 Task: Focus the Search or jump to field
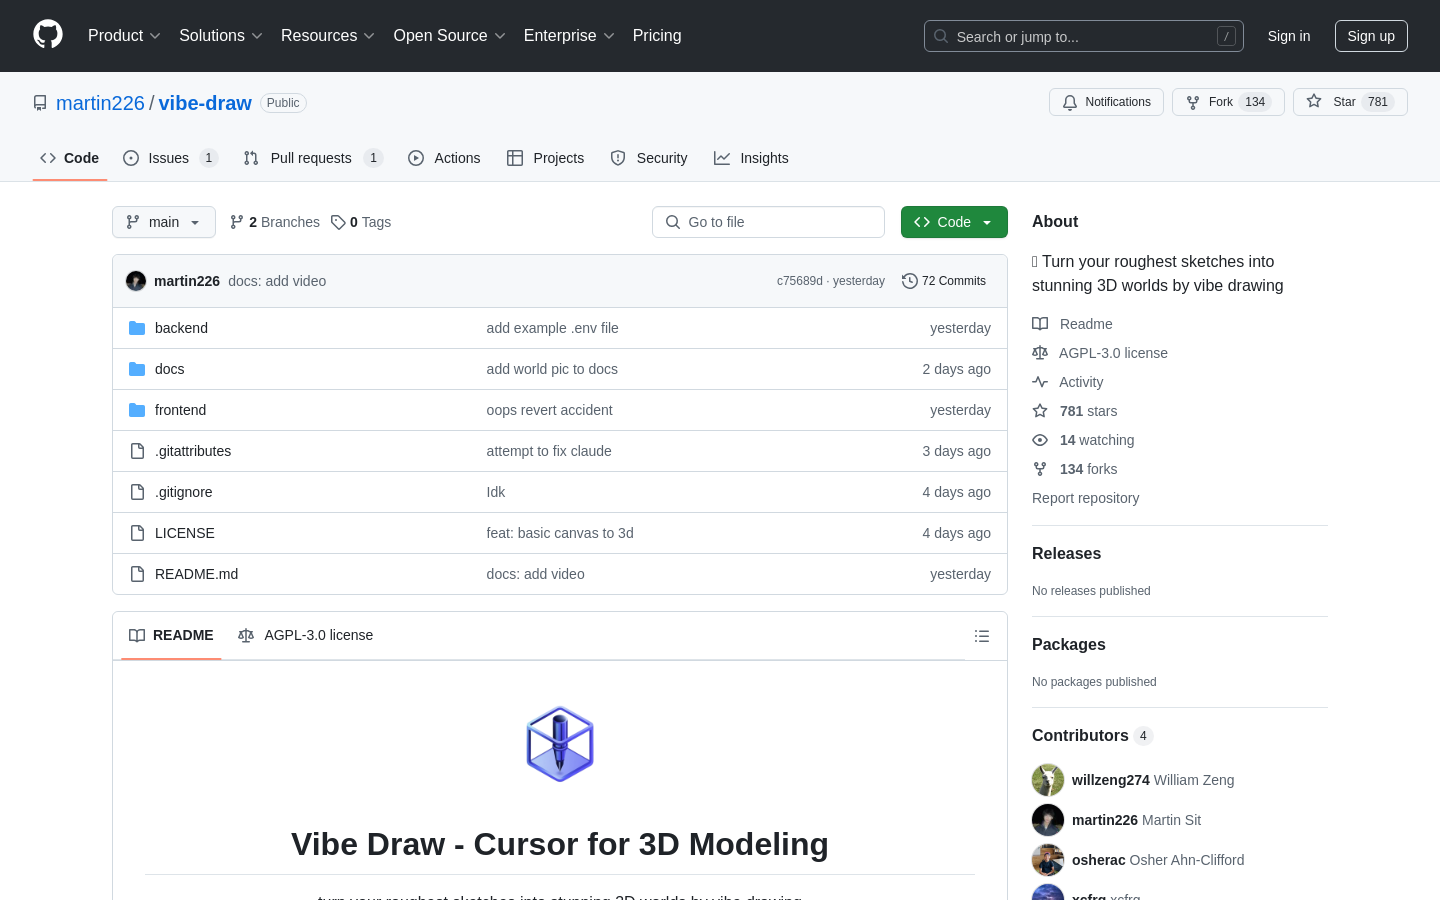pos(1084,36)
